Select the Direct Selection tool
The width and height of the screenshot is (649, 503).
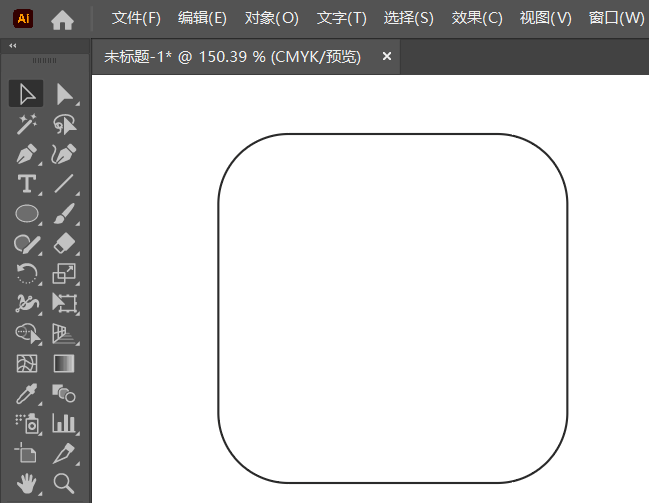click(65, 94)
